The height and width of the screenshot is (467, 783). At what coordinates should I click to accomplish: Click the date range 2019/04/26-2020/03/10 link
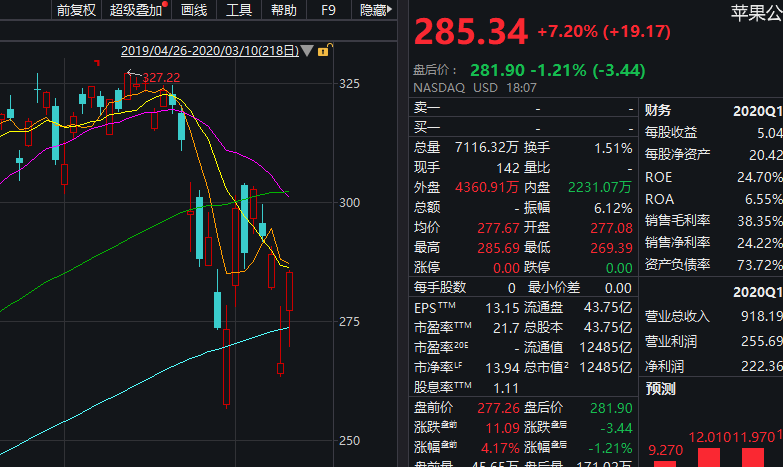(210, 50)
